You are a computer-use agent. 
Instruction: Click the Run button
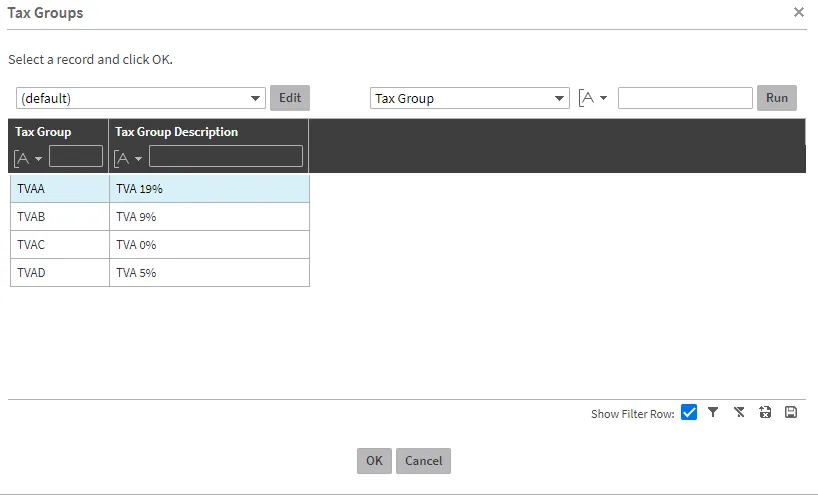[777, 98]
